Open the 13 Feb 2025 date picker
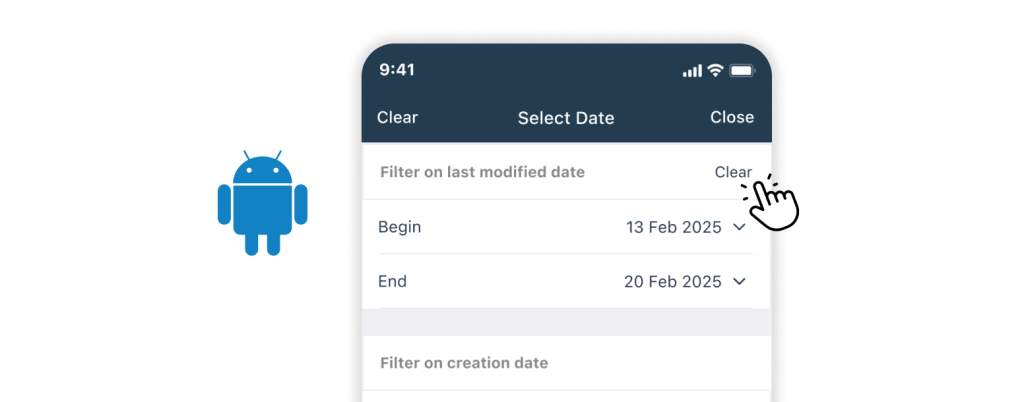 coord(673,227)
